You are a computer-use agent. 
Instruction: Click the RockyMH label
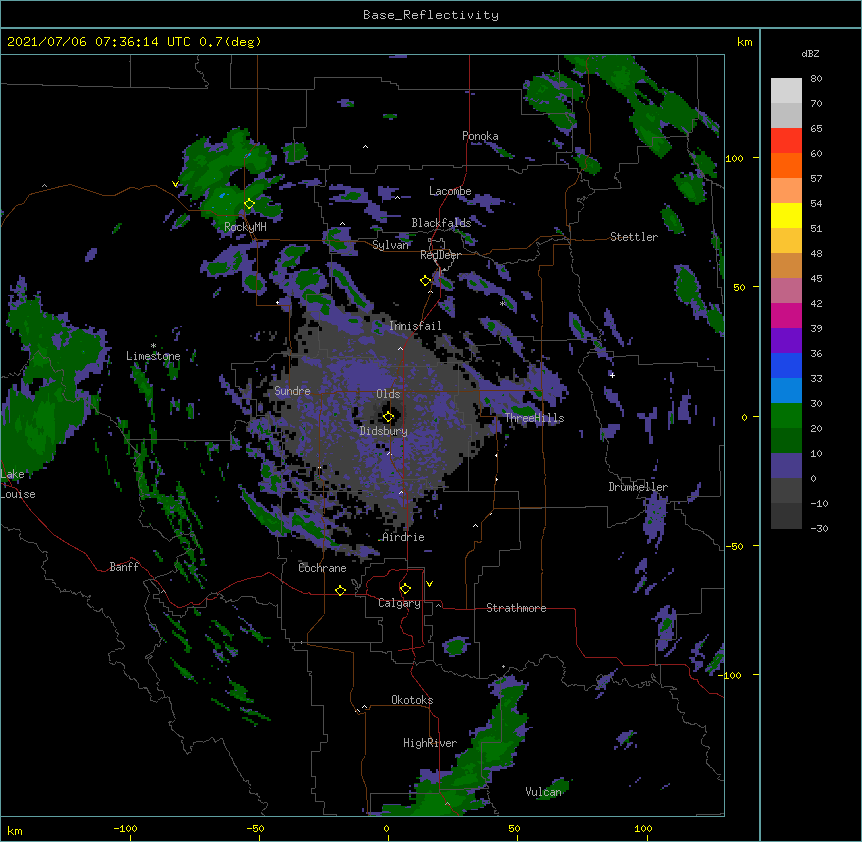tap(245, 227)
